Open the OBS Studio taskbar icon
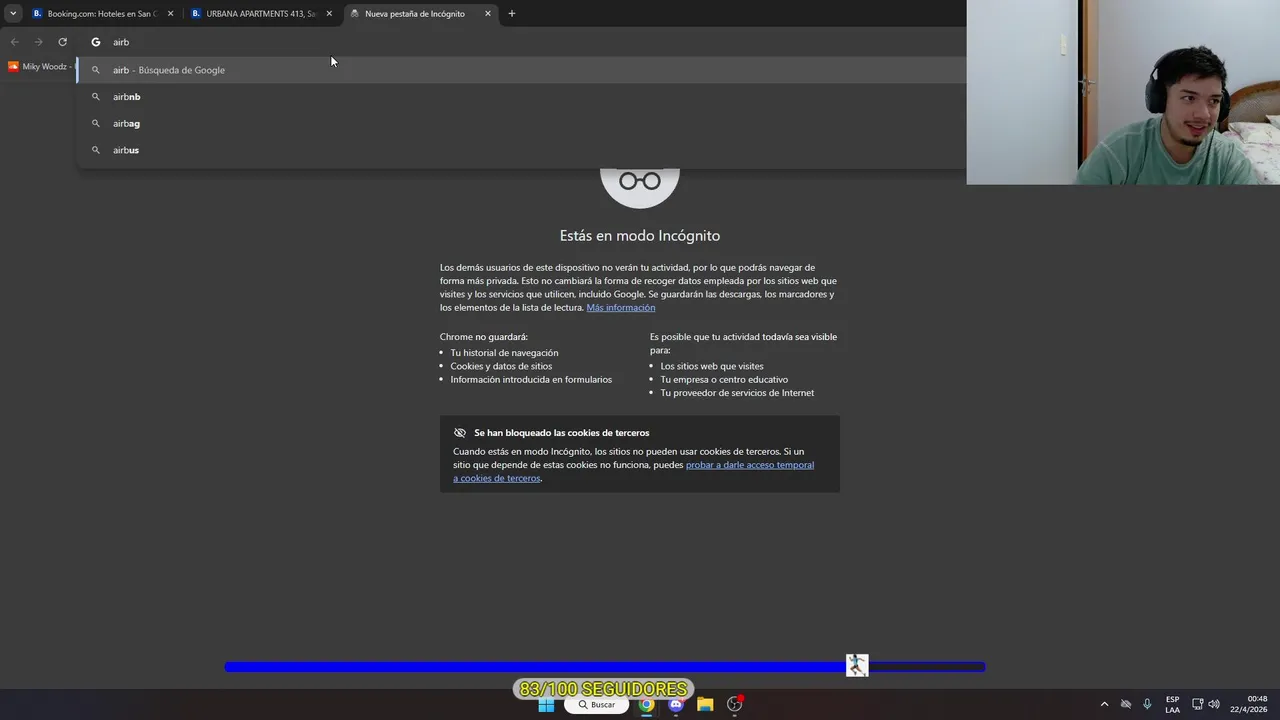This screenshot has width=1280, height=720. click(x=735, y=705)
